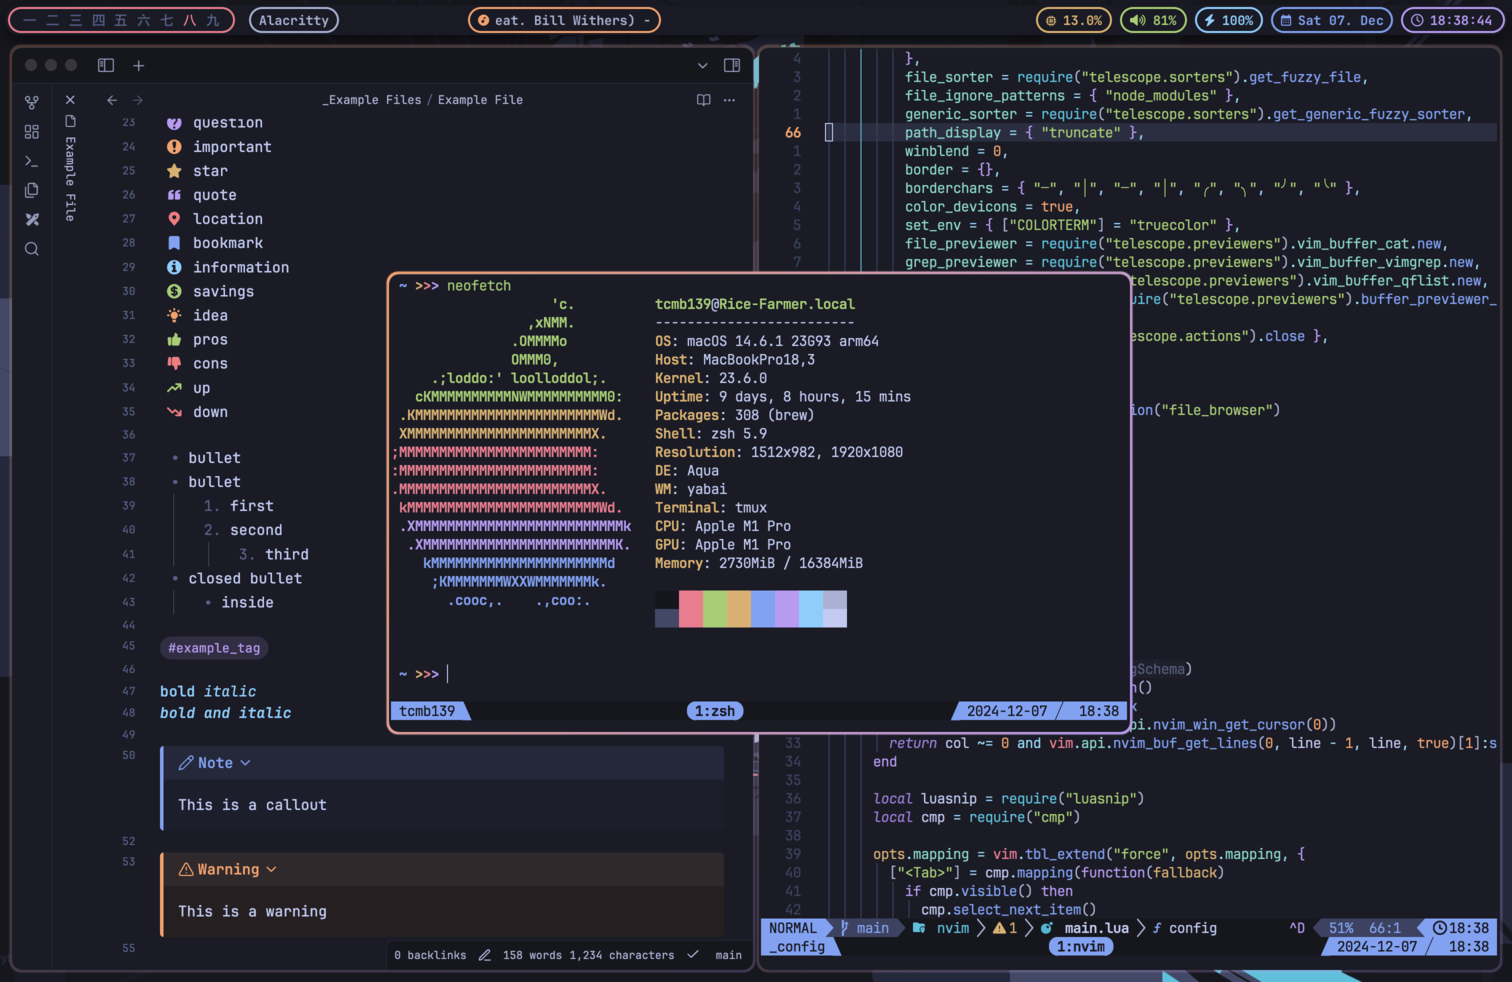Open the tab dropdown chevron above the editor
1512x982 pixels.
click(703, 63)
